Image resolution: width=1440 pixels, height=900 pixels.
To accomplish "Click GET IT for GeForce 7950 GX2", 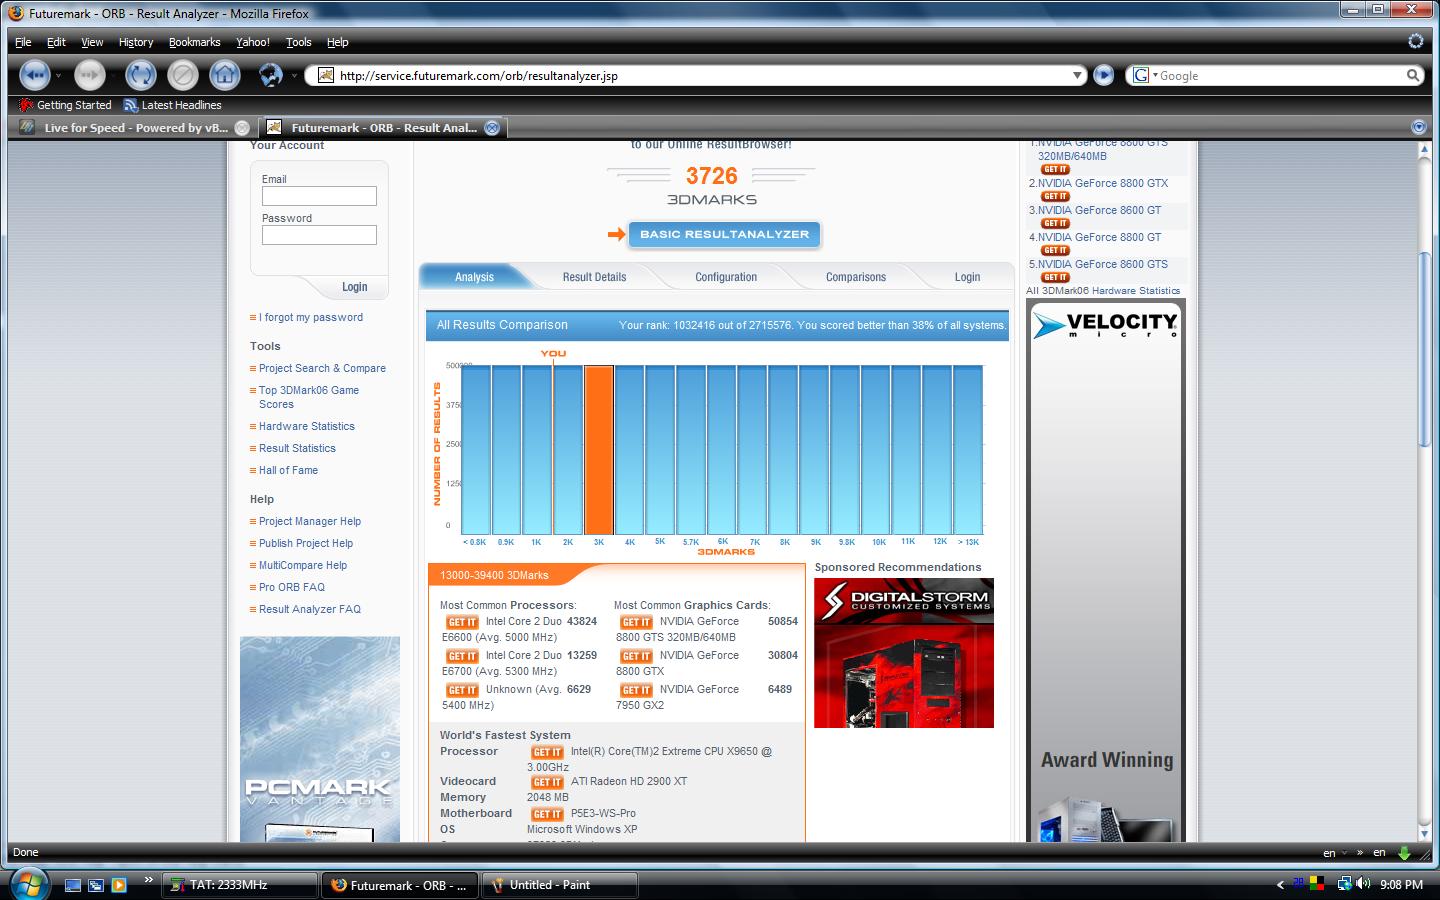I will point(636,690).
